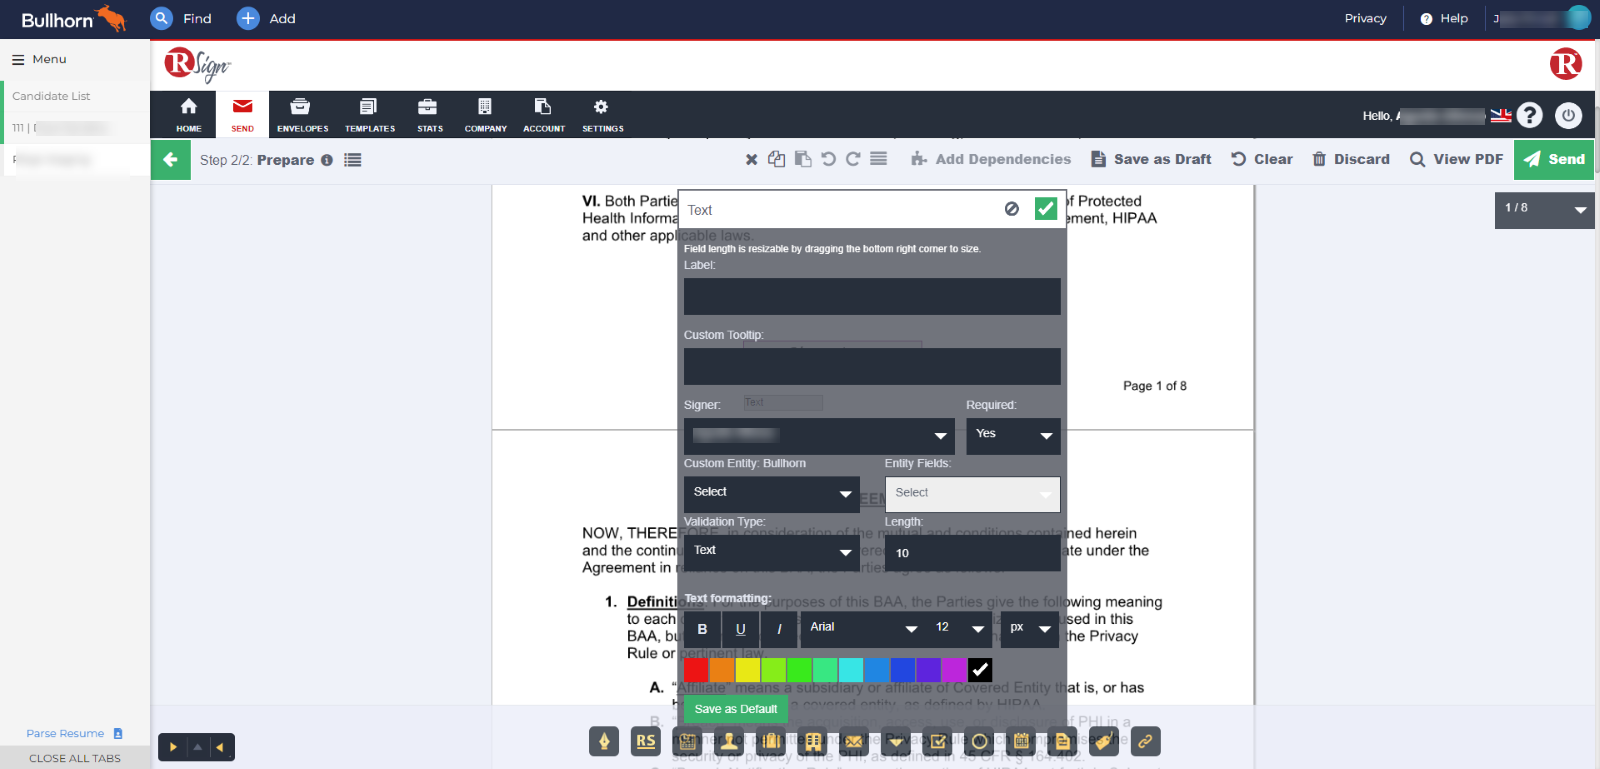Click Save as Draft
Image resolution: width=1600 pixels, height=769 pixels.
pos(1151,159)
